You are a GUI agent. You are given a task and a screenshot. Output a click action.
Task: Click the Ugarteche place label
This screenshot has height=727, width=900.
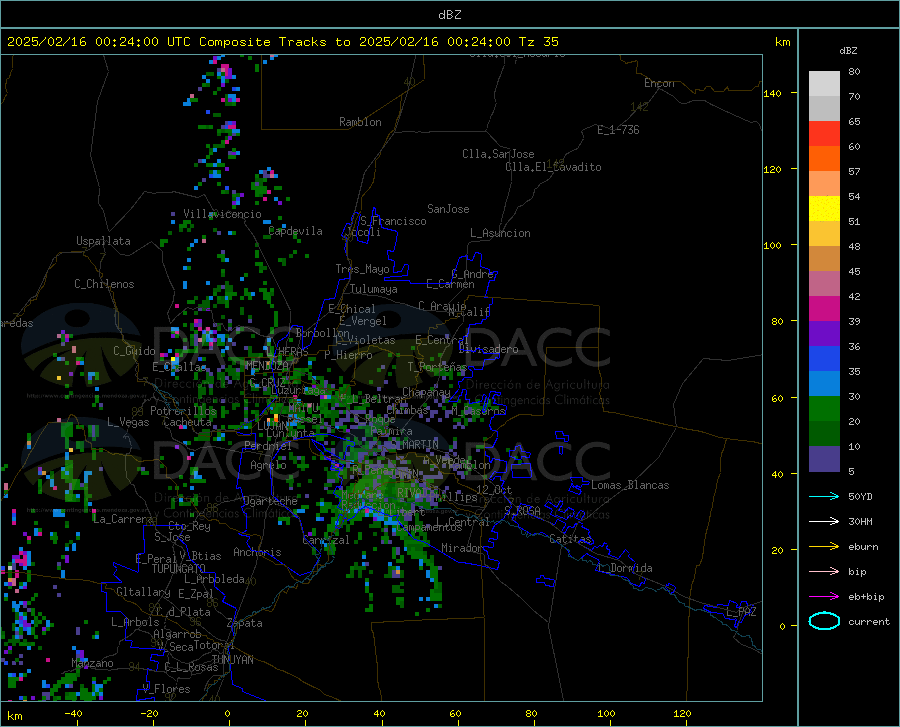click(270, 501)
